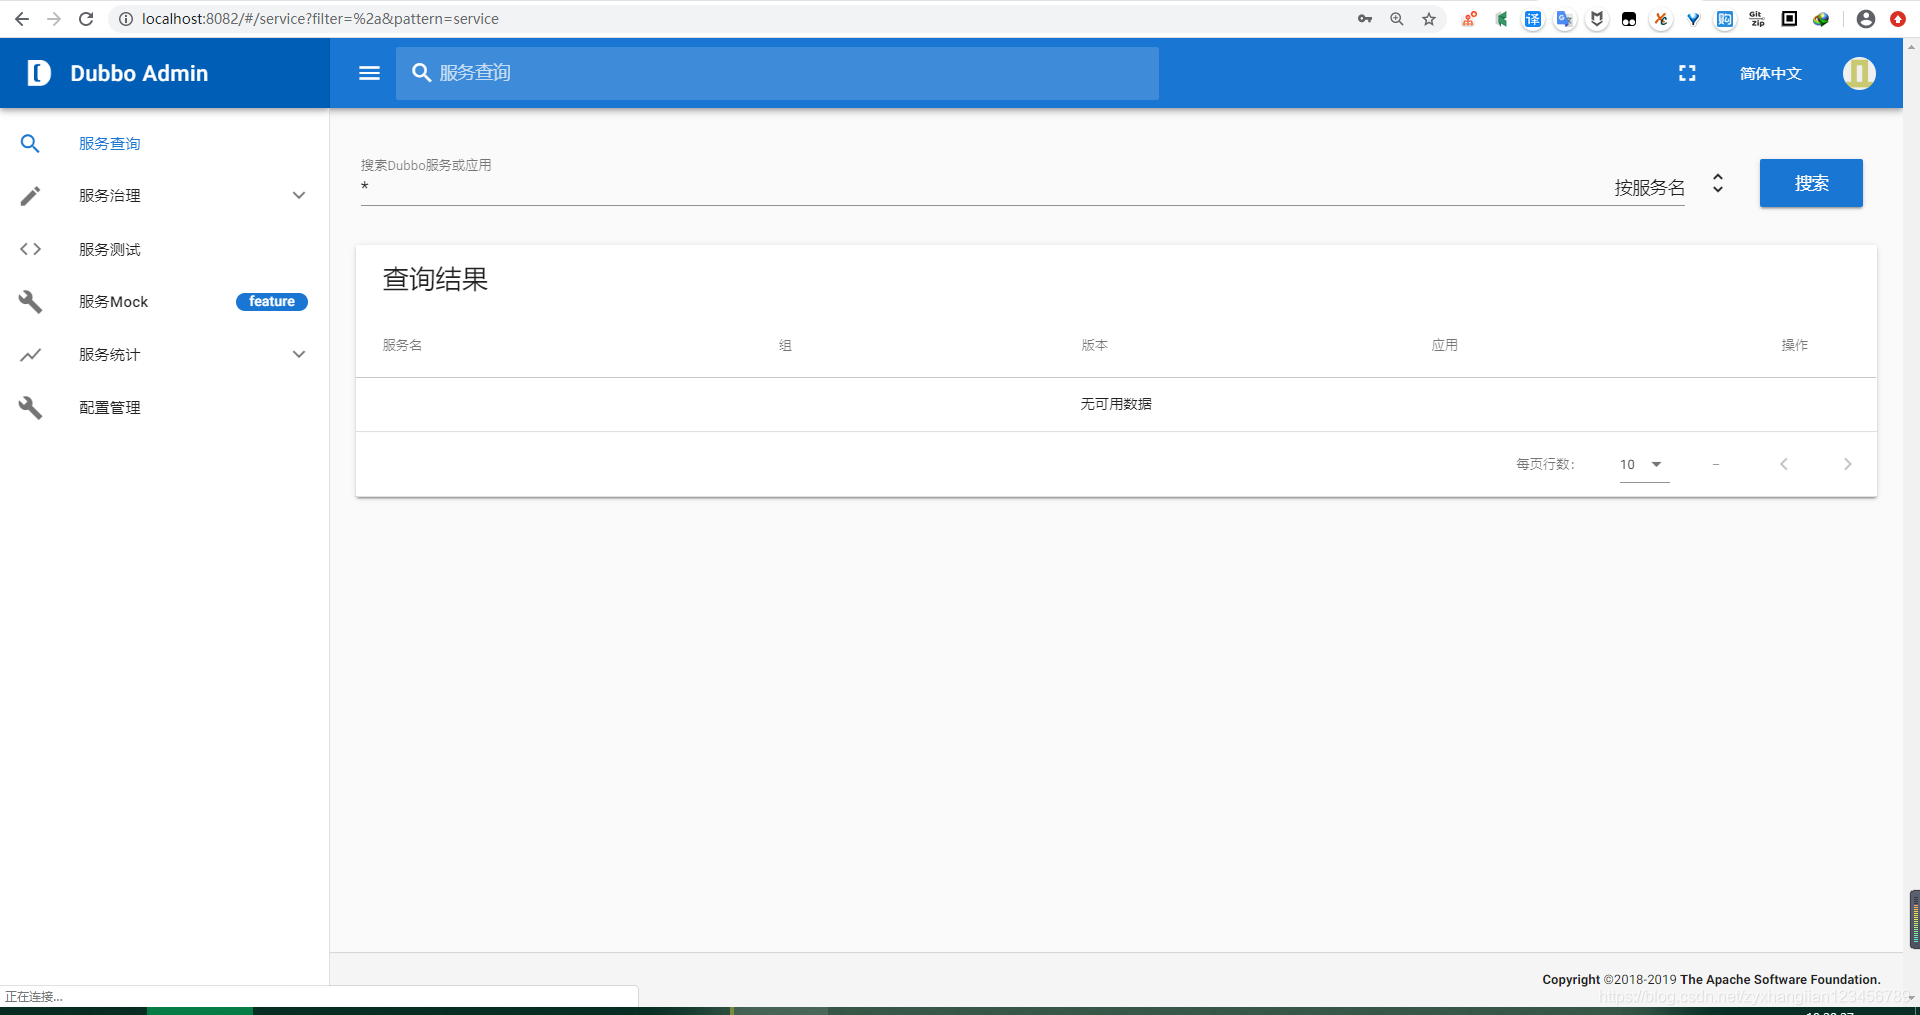Screen dimensions: 1920x1015
Task: Go to the next results page
Action: point(1848,464)
